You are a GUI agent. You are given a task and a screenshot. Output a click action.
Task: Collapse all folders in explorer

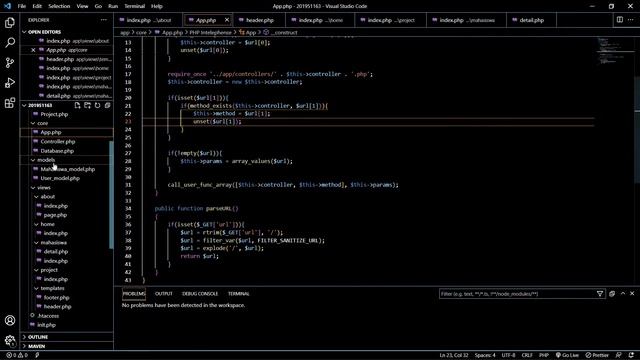[107, 105]
